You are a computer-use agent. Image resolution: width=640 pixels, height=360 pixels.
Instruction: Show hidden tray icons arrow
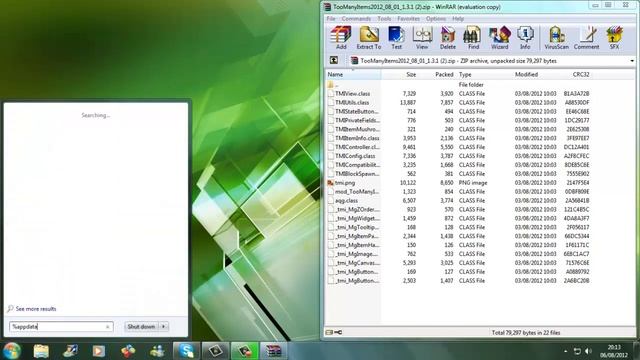click(565, 351)
